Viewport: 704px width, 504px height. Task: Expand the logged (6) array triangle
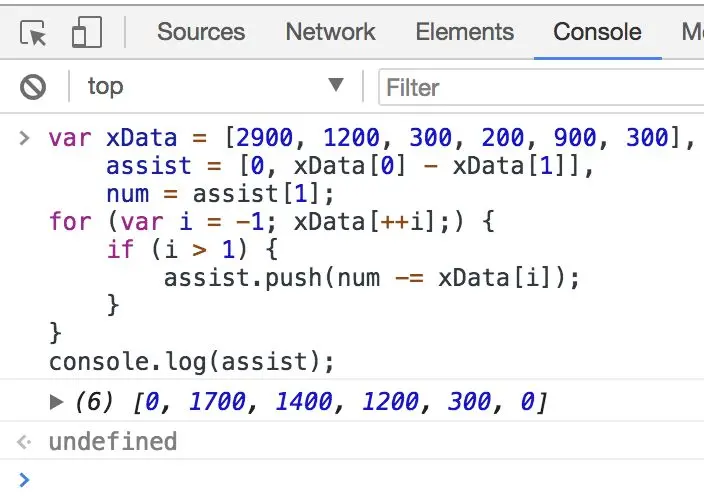click(57, 402)
